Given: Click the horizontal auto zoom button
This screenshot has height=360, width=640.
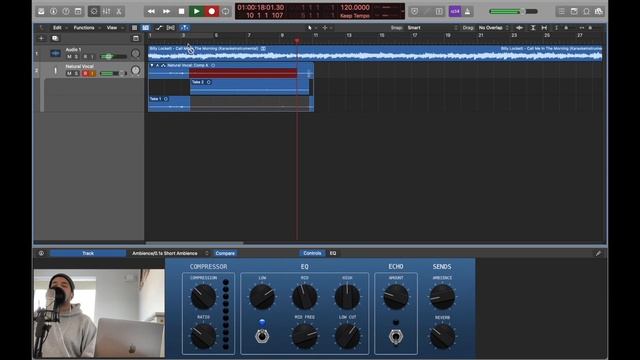Looking at the screenshot, I should (544, 28).
